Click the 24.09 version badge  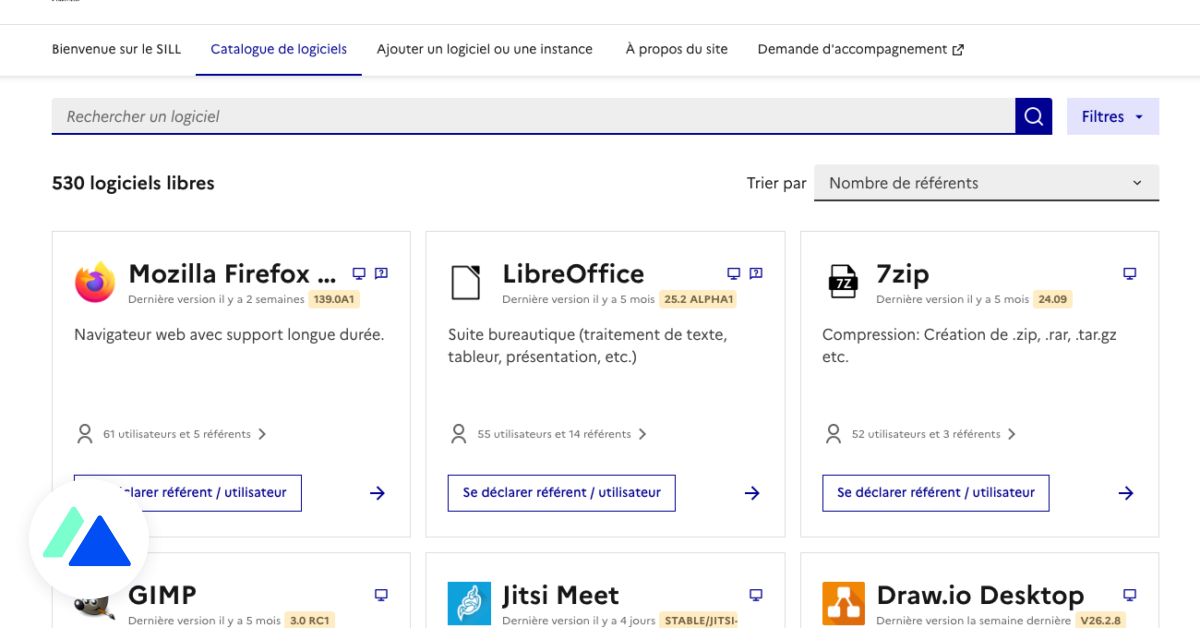point(1052,299)
